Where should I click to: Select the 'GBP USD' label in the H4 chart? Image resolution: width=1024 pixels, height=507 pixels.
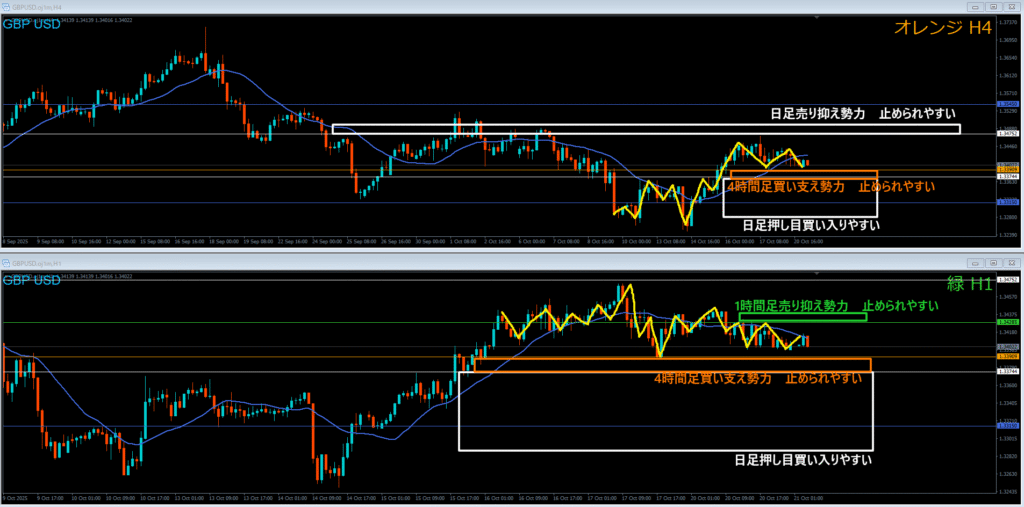point(32,24)
